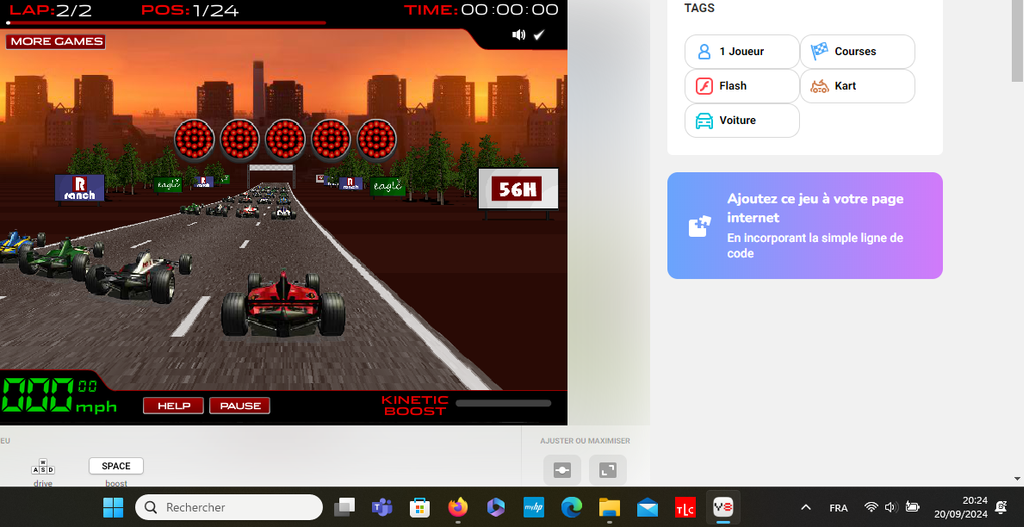Image resolution: width=1024 pixels, height=527 pixels.
Task: Open the MORE GAMES link
Action: tap(56, 41)
